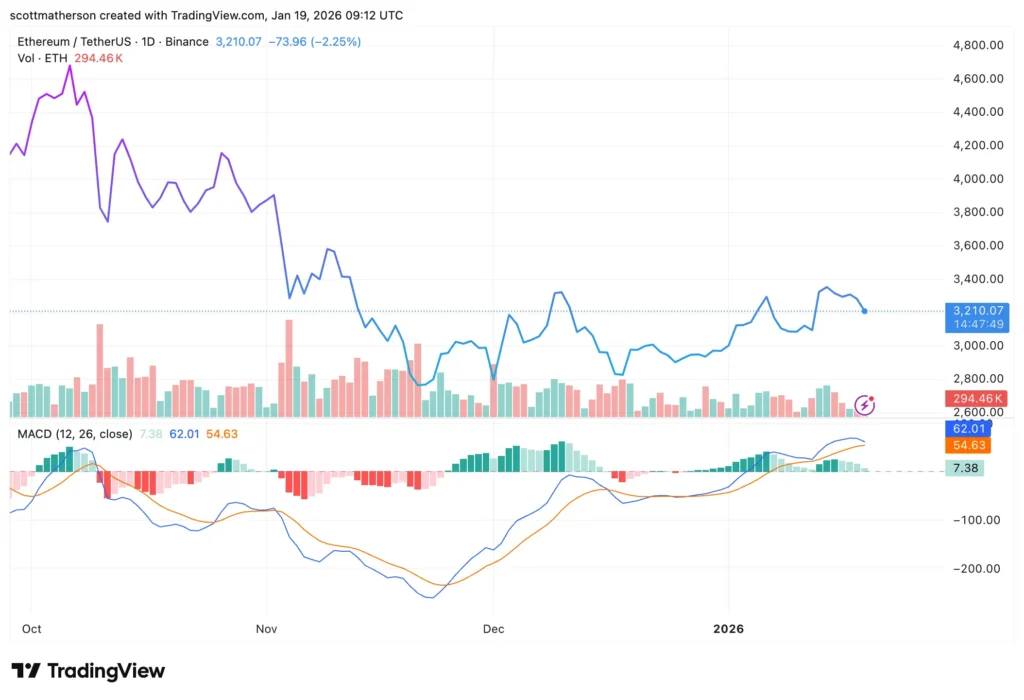This screenshot has height=700, width=1024.
Task: Click the red notification dot on the lightning icon
Action: tap(871, 398)
